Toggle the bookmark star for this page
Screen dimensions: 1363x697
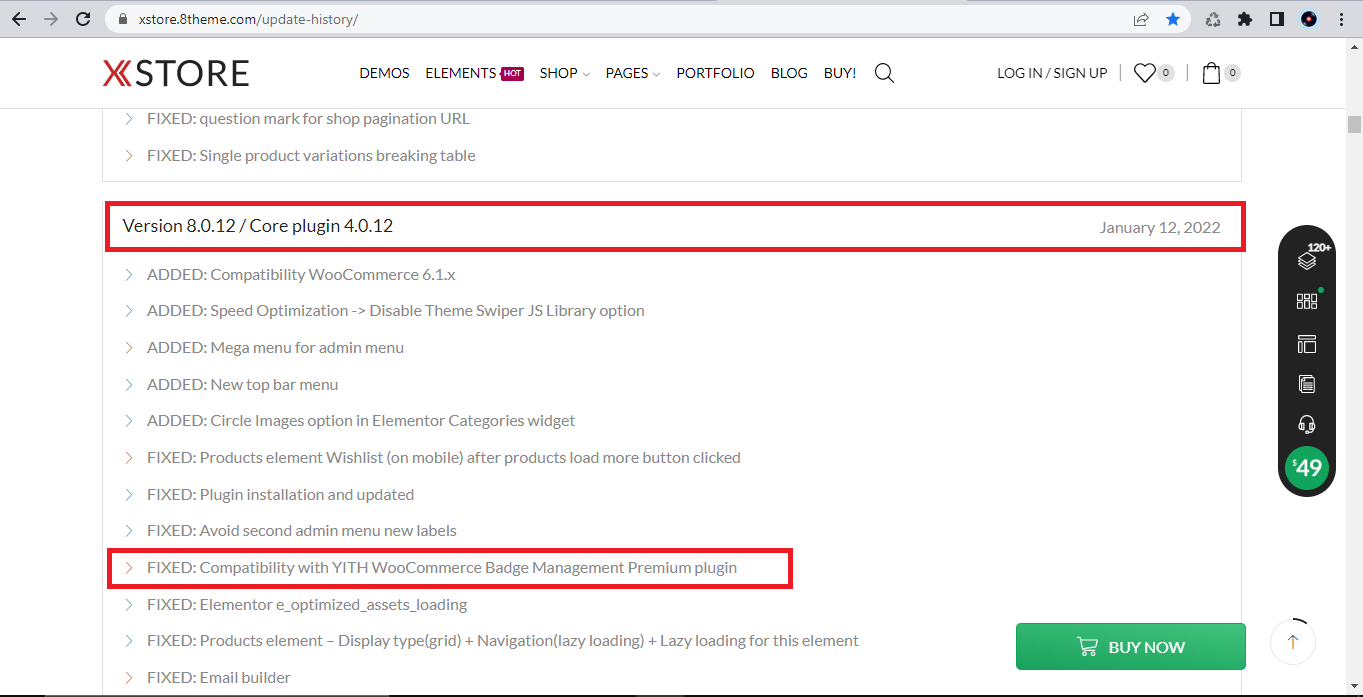pos(1173,19)
